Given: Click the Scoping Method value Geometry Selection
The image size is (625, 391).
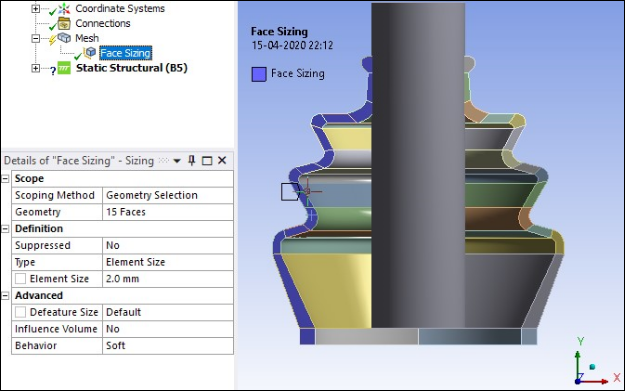Looking at the screenshot, I should point(168,195).
